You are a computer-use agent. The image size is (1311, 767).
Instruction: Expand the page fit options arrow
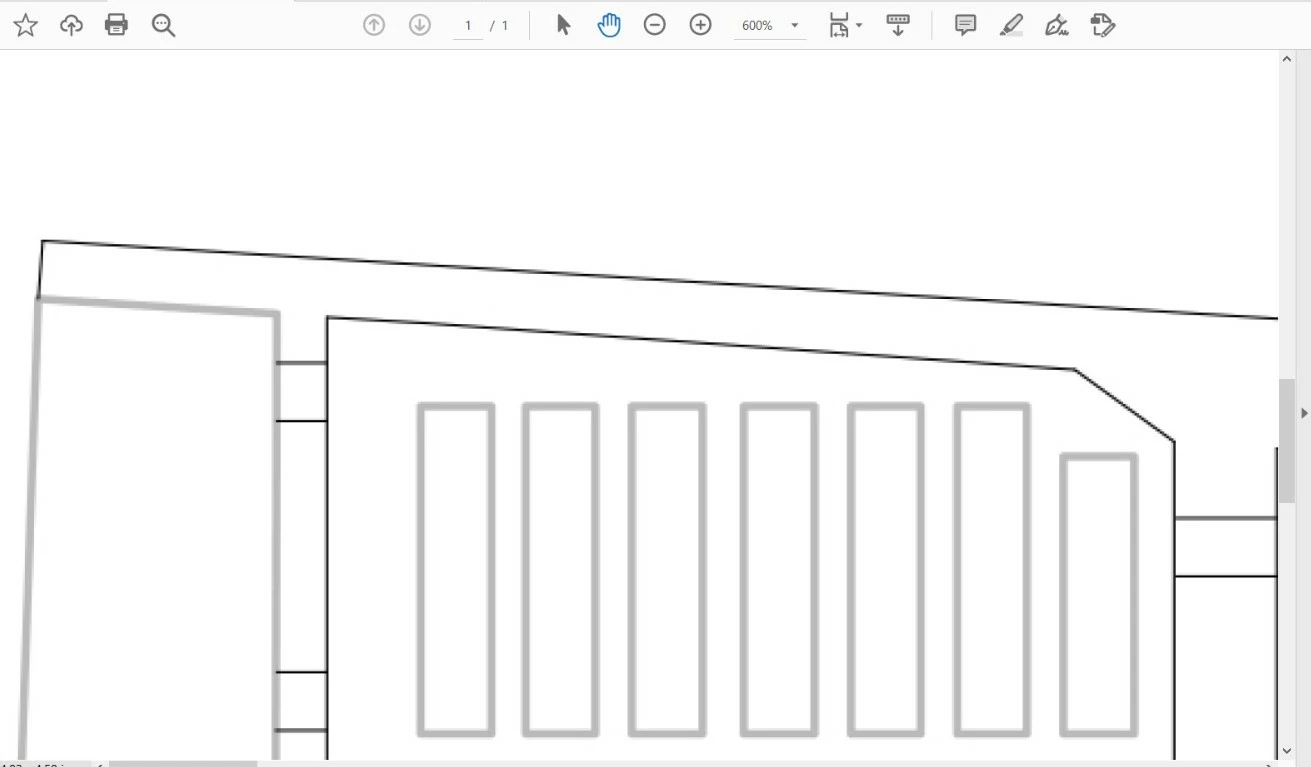point(859,25)
